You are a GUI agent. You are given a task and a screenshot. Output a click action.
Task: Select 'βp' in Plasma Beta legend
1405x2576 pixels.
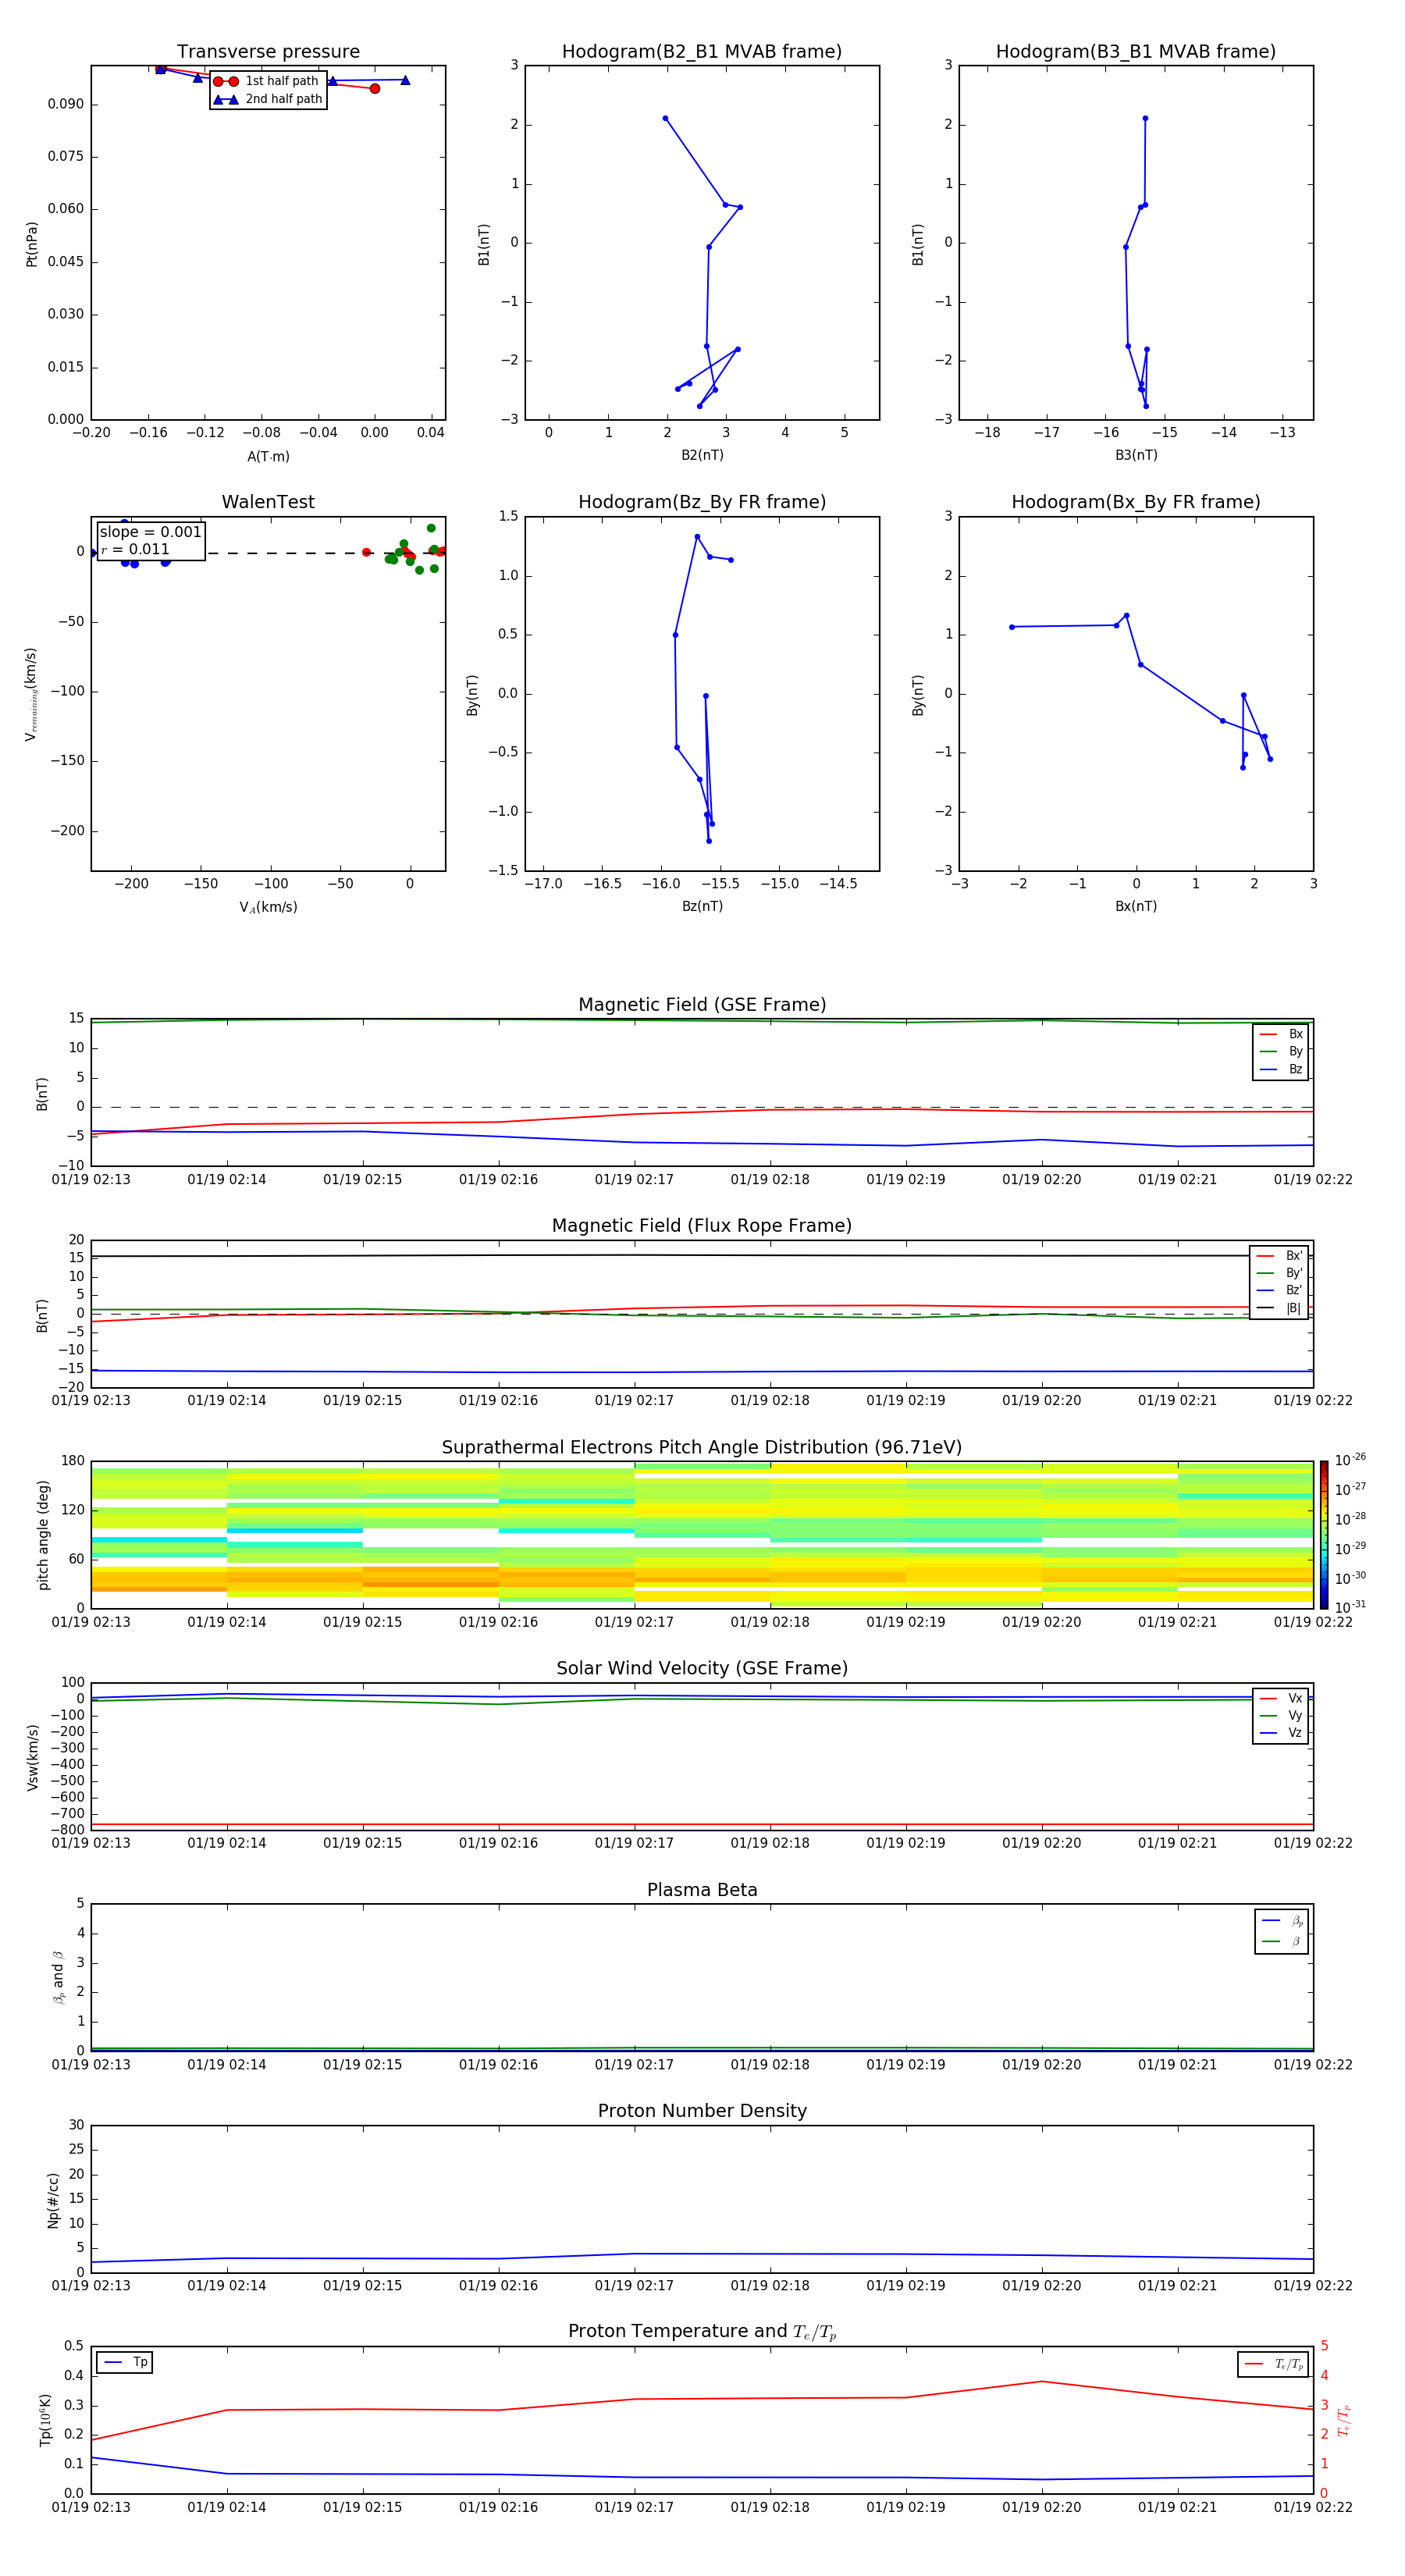(x=1282, y=1921)
